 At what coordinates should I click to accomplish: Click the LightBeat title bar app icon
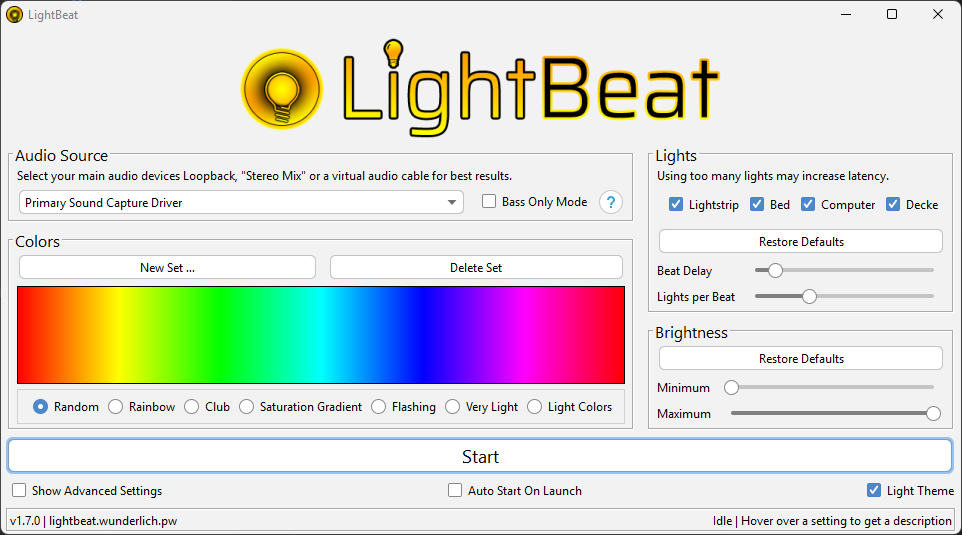[x=14, y=15]
